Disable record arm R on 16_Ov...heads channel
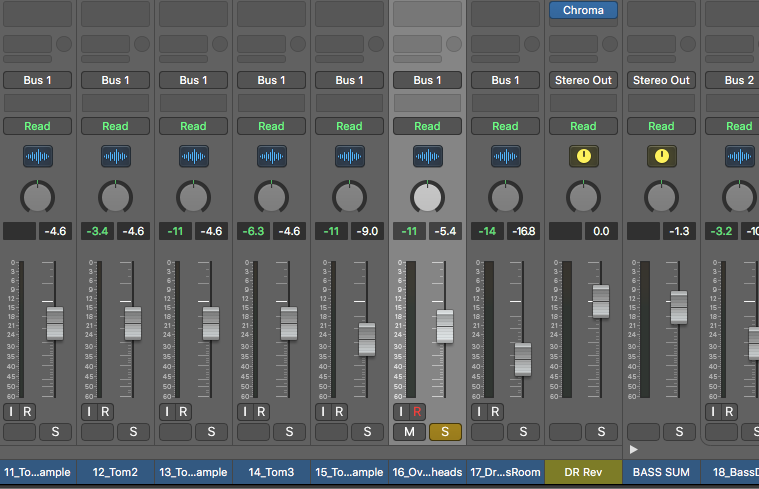The image size is (759, 489). tap(417, 412)
